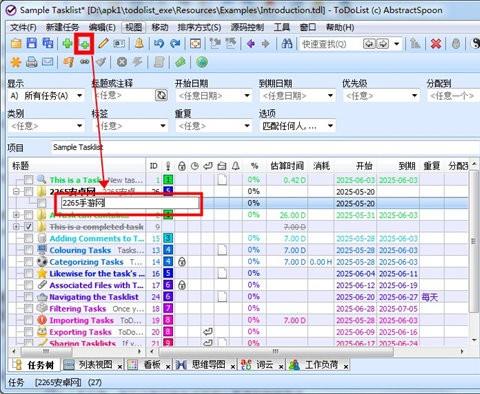Click the green tag icon in second toolbar
This screenshot has height=394, width=480.
180,62
